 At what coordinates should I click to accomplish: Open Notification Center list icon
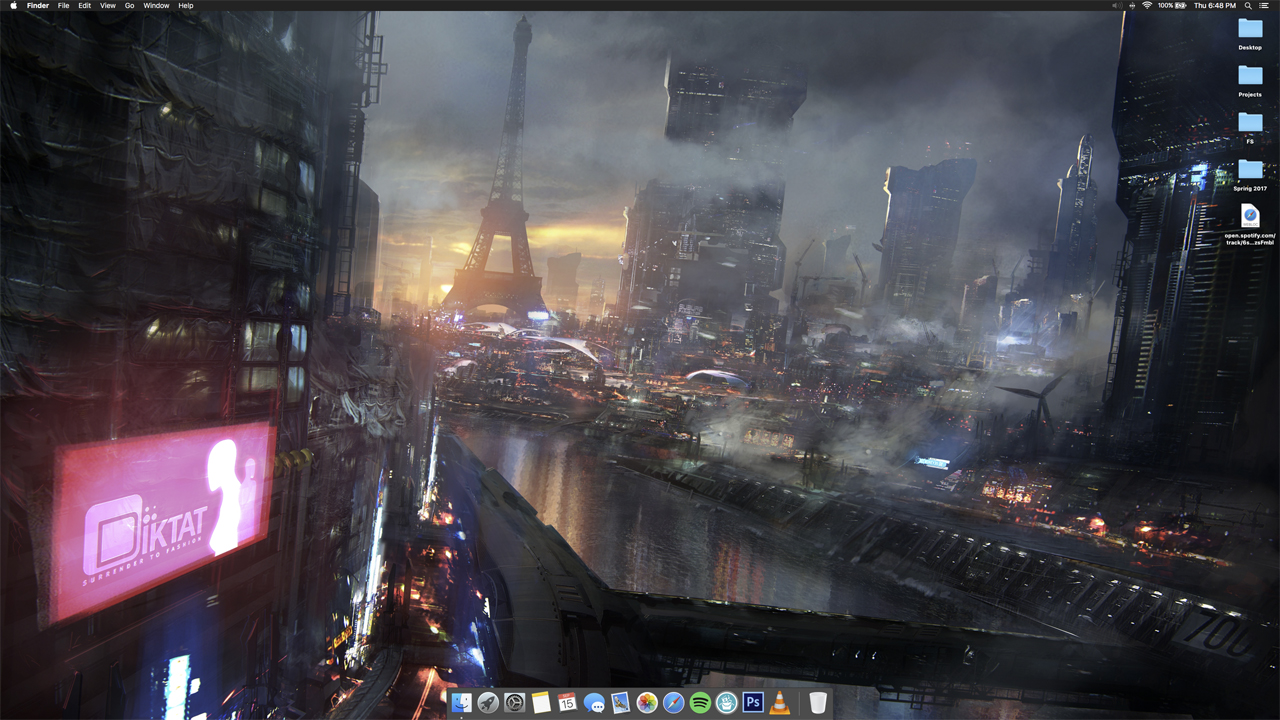pyautogui.click(x=1264, y=5)
